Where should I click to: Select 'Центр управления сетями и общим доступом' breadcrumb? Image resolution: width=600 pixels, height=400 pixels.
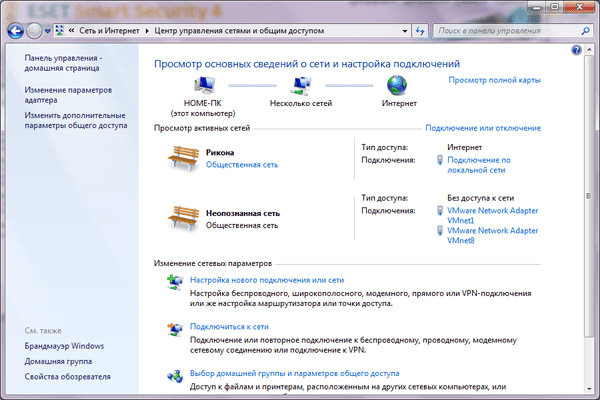coord(239,31)
